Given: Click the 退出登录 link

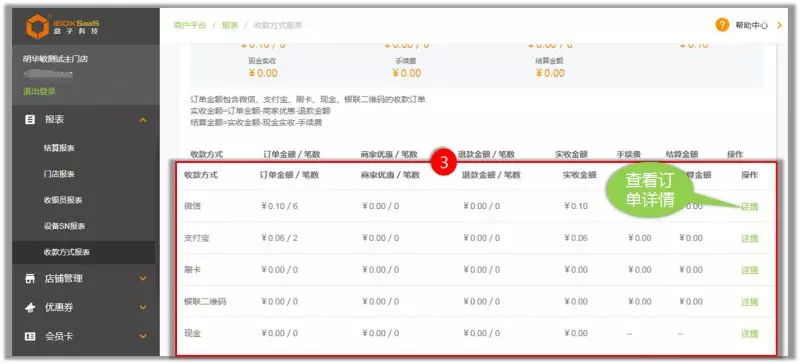Looking at the screenshot, I should click(x=39, y=91).
